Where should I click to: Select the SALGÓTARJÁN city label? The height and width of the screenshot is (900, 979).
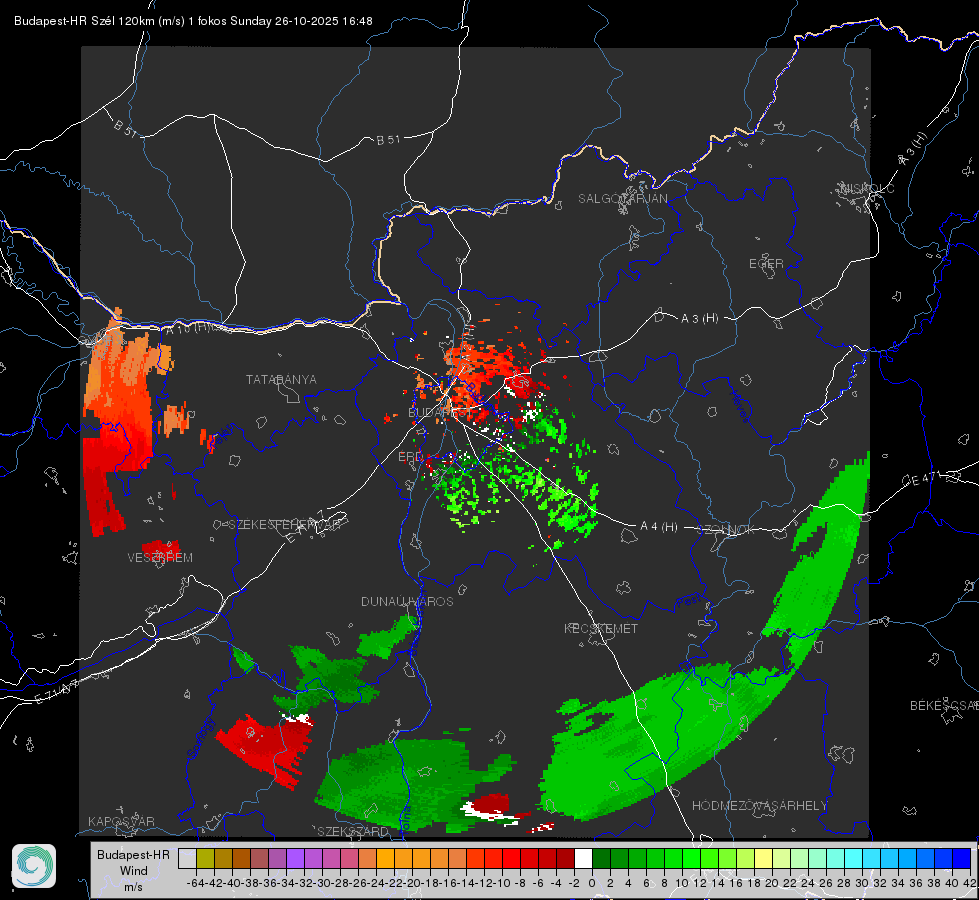tap(622, 199)
